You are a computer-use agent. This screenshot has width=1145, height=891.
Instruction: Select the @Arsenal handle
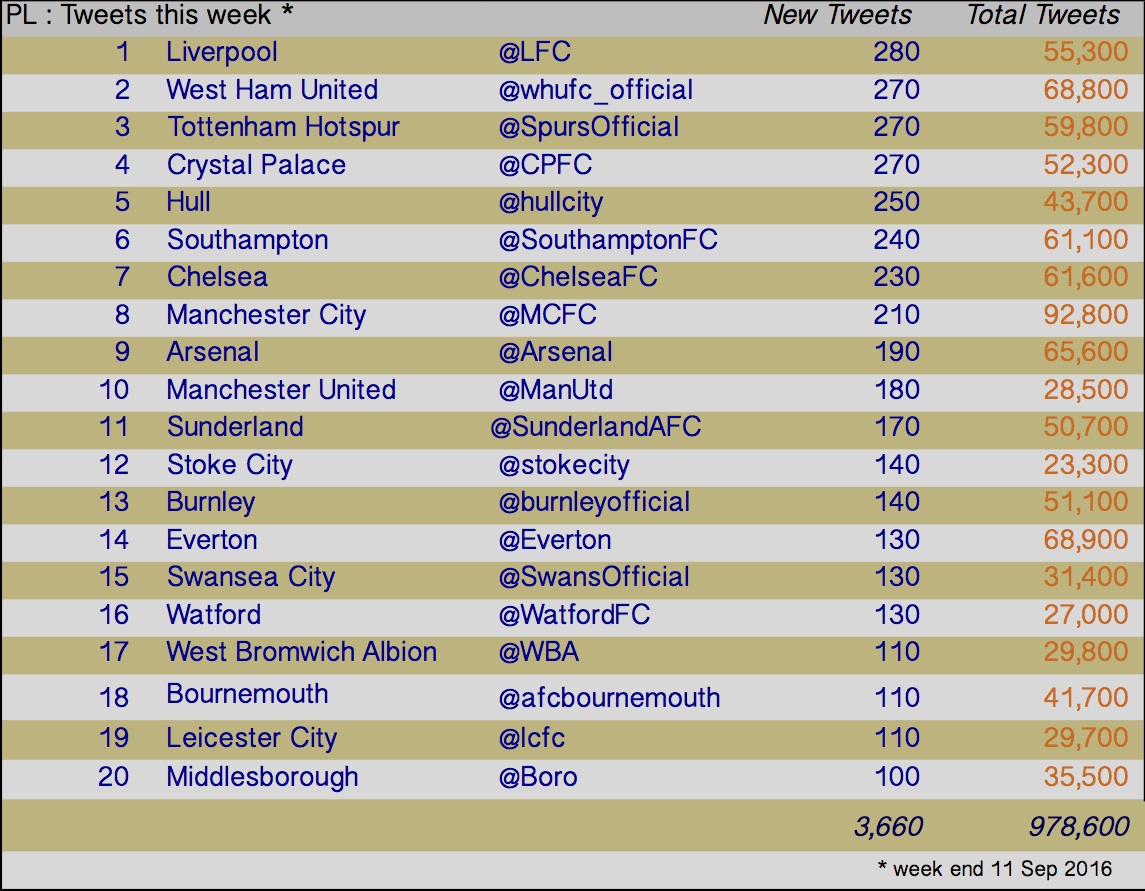[555, 353]
